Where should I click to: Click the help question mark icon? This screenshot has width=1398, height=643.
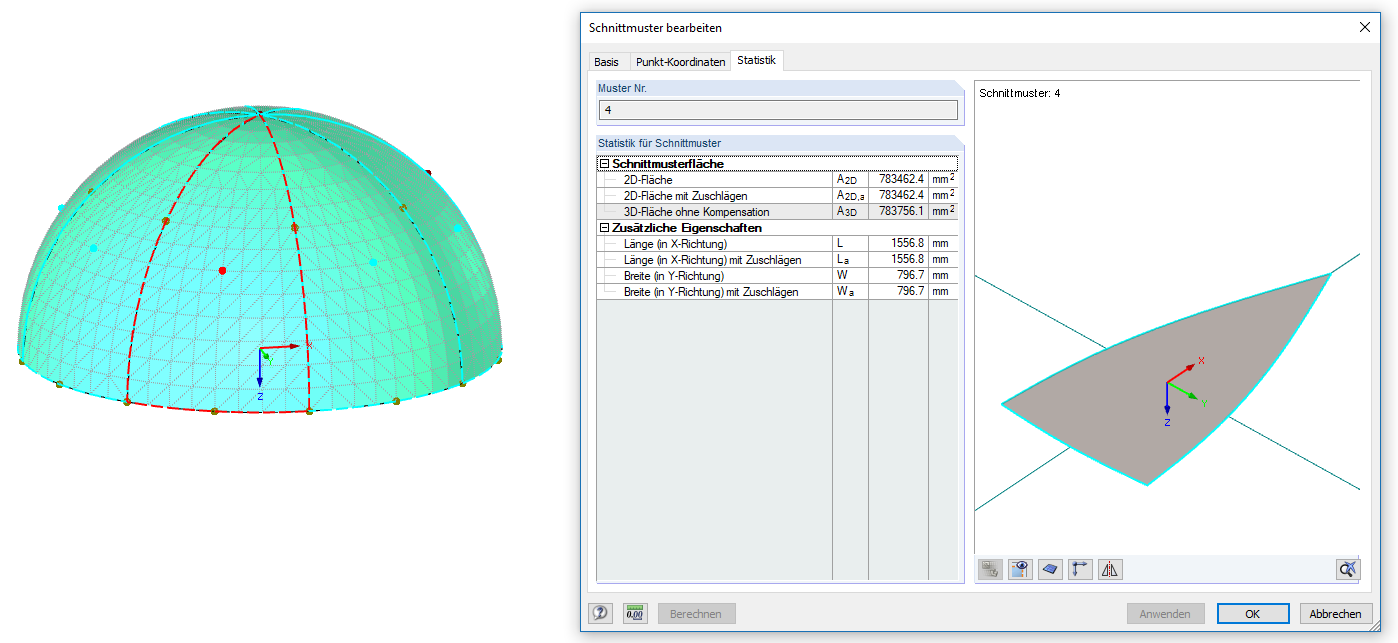click(x=601, y=613)
